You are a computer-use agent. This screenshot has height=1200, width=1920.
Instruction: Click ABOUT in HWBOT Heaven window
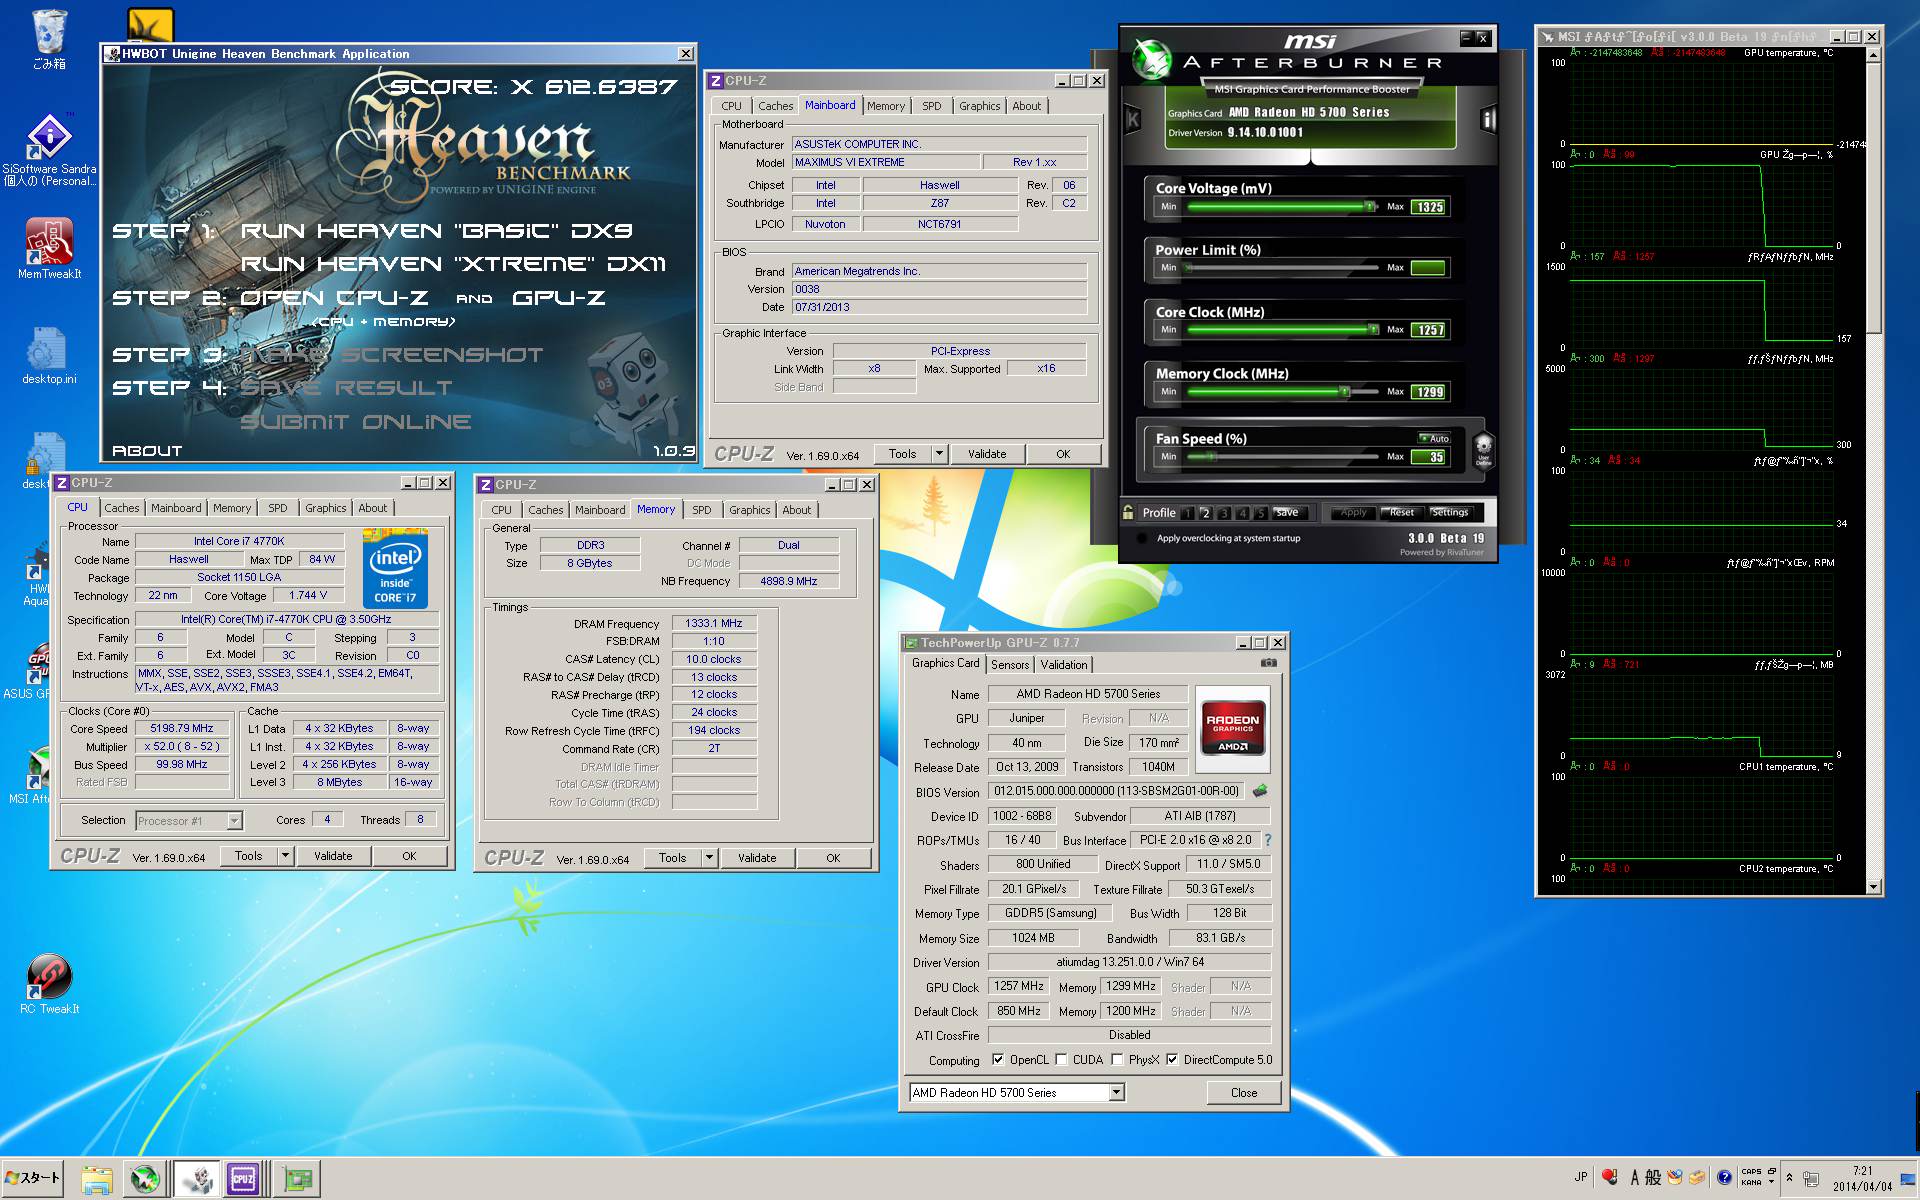click(147, 451)
